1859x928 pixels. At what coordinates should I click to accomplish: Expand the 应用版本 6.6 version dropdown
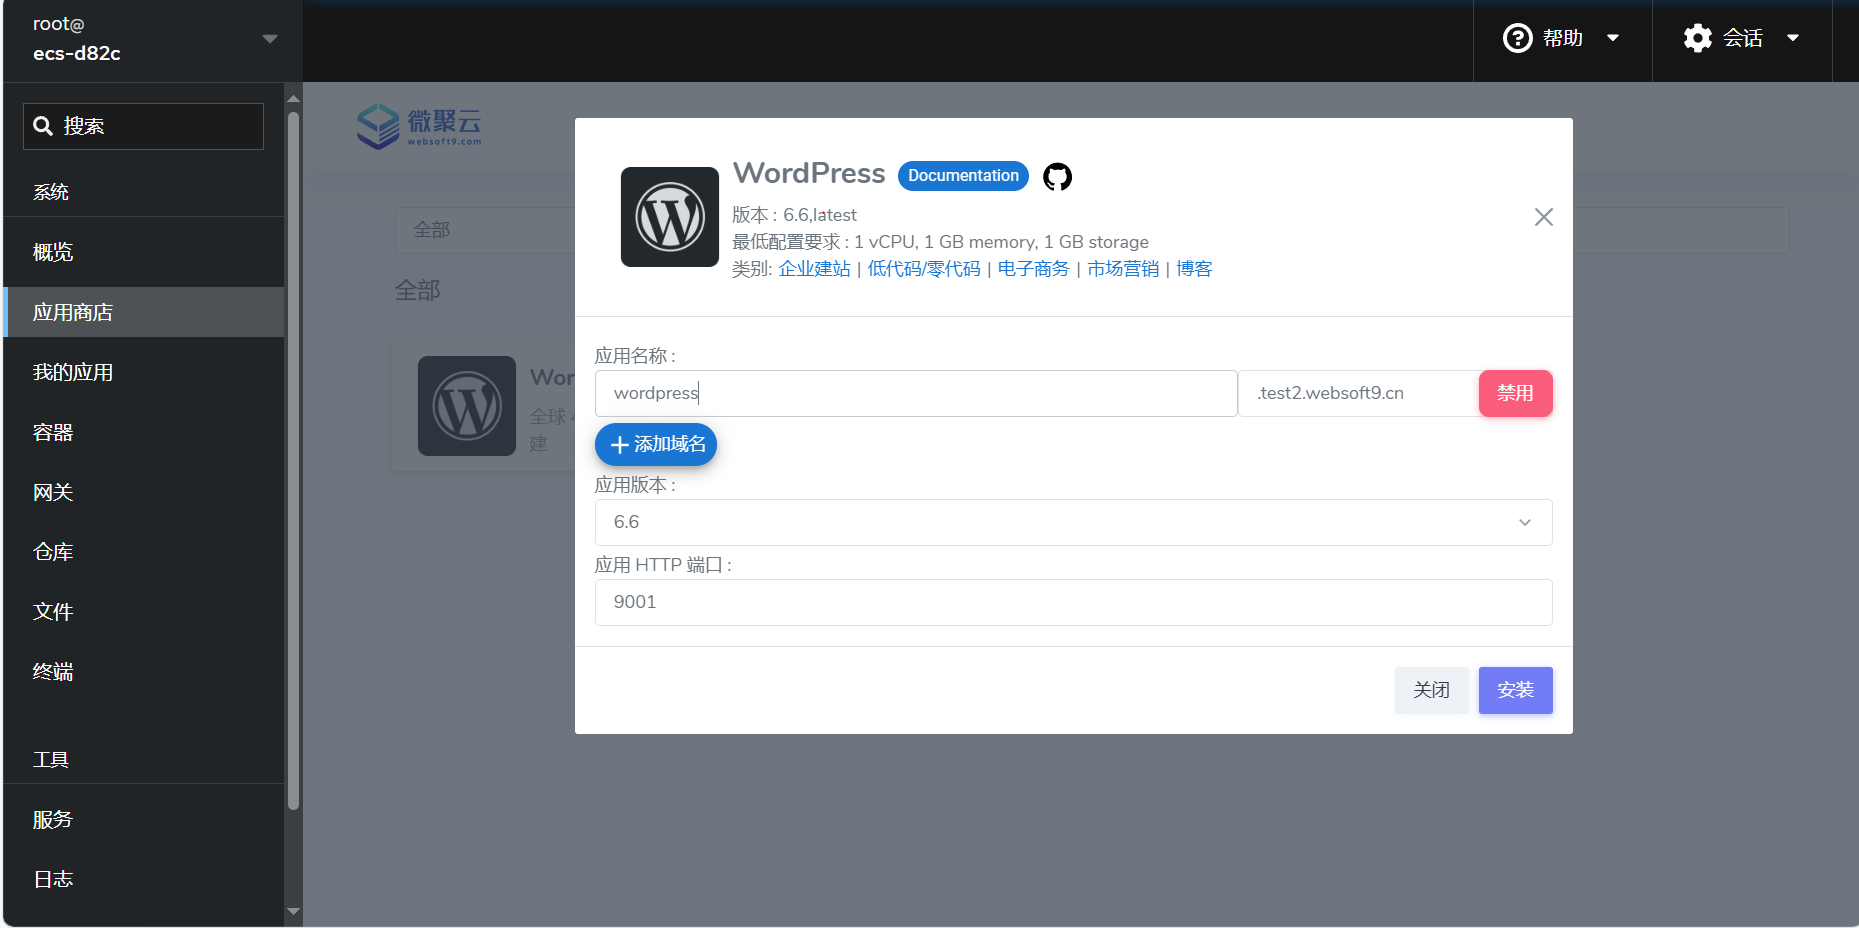[1073, 522]
